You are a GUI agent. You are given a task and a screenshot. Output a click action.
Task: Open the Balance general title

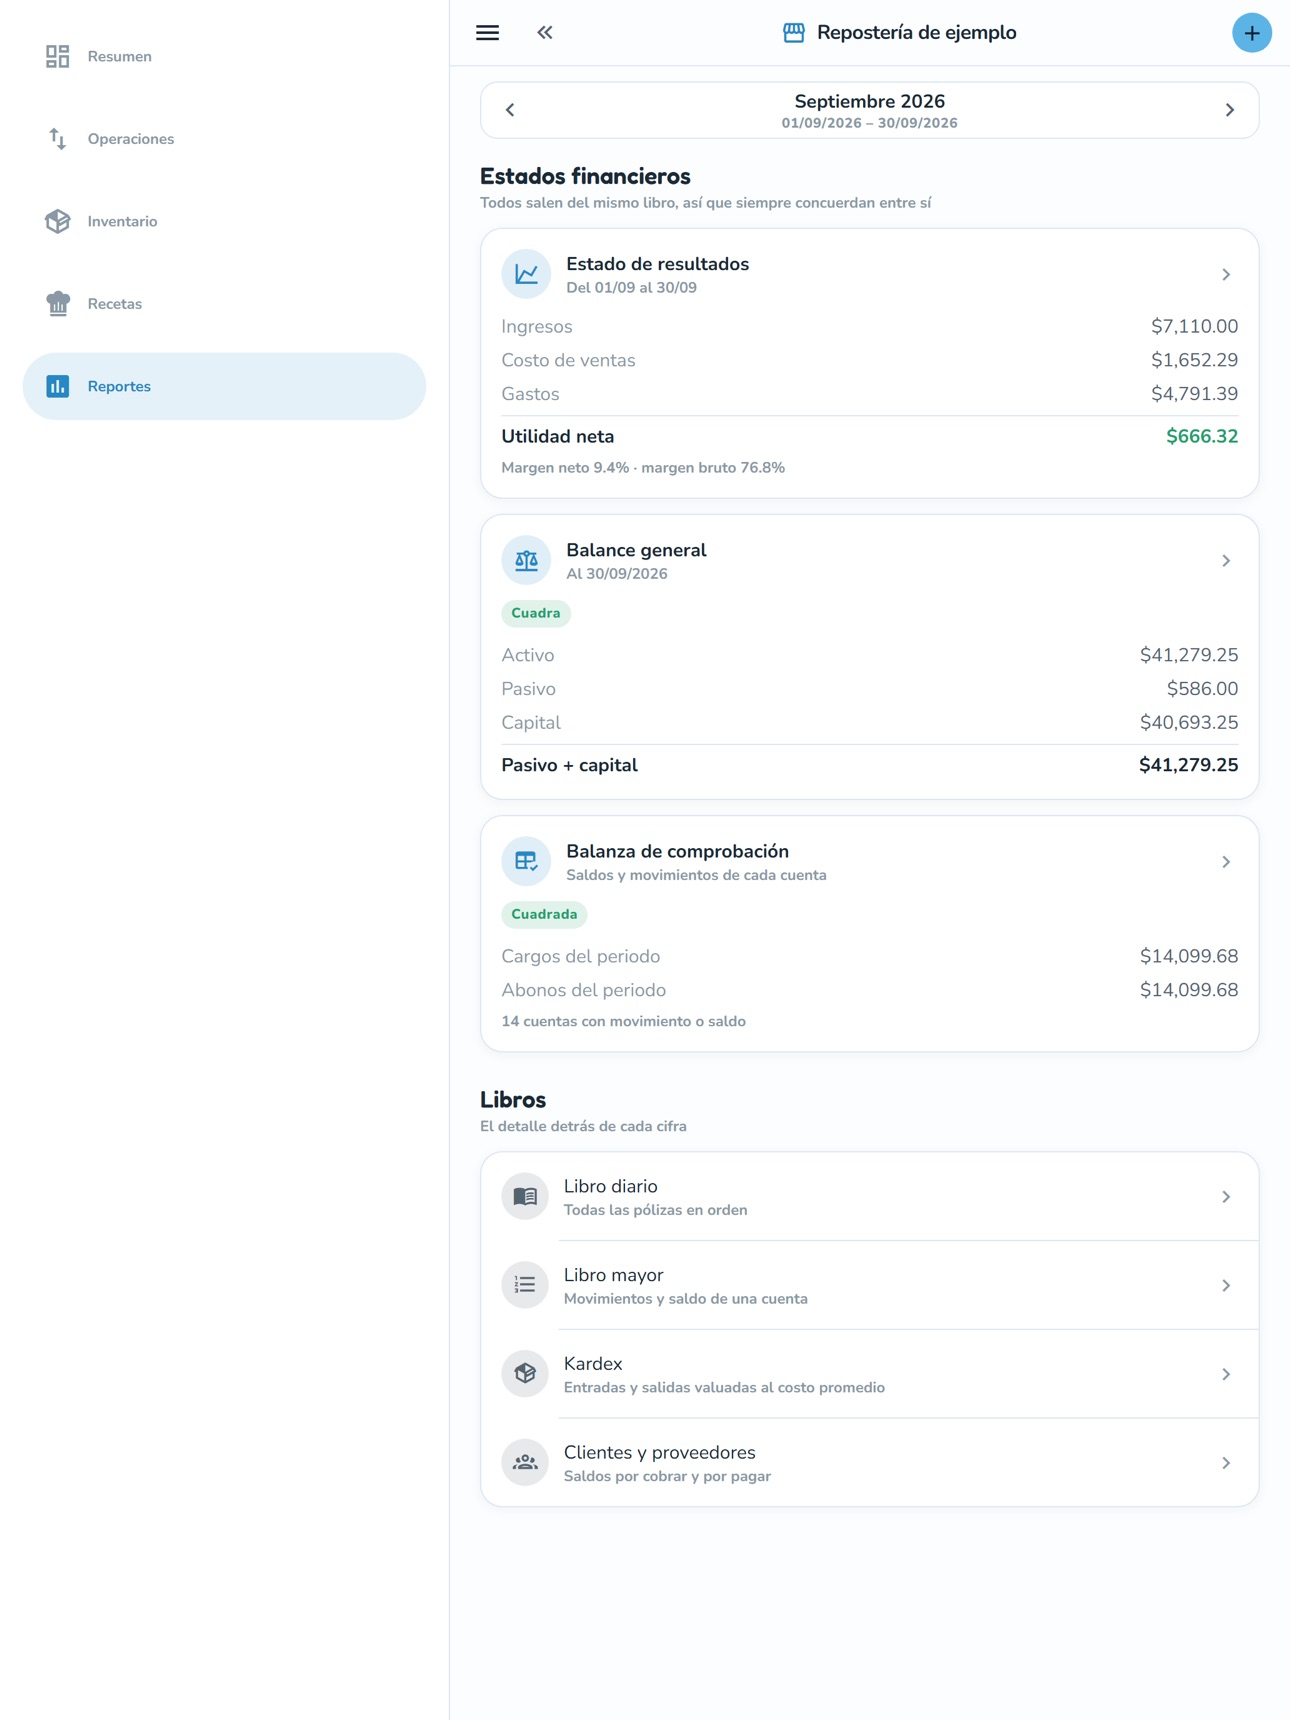636,550
